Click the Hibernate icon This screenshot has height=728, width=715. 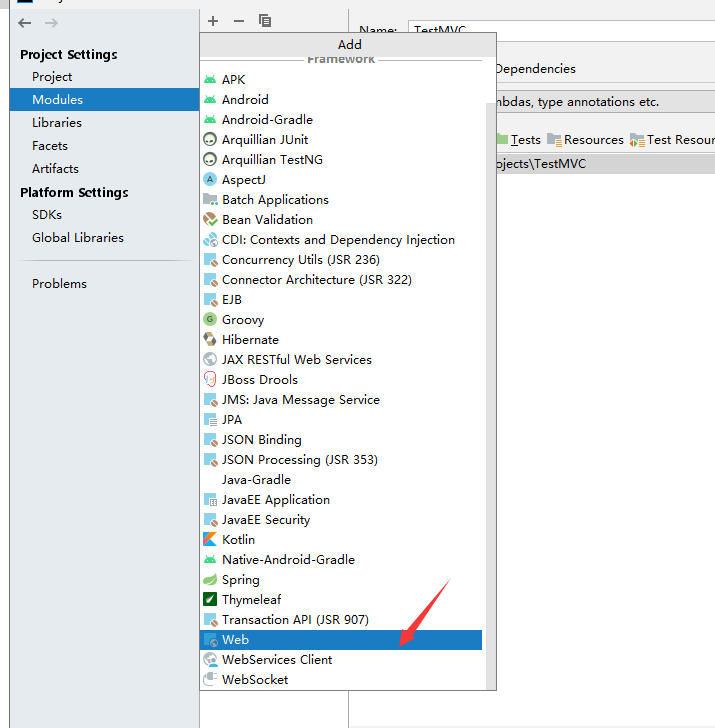[210, 339]
